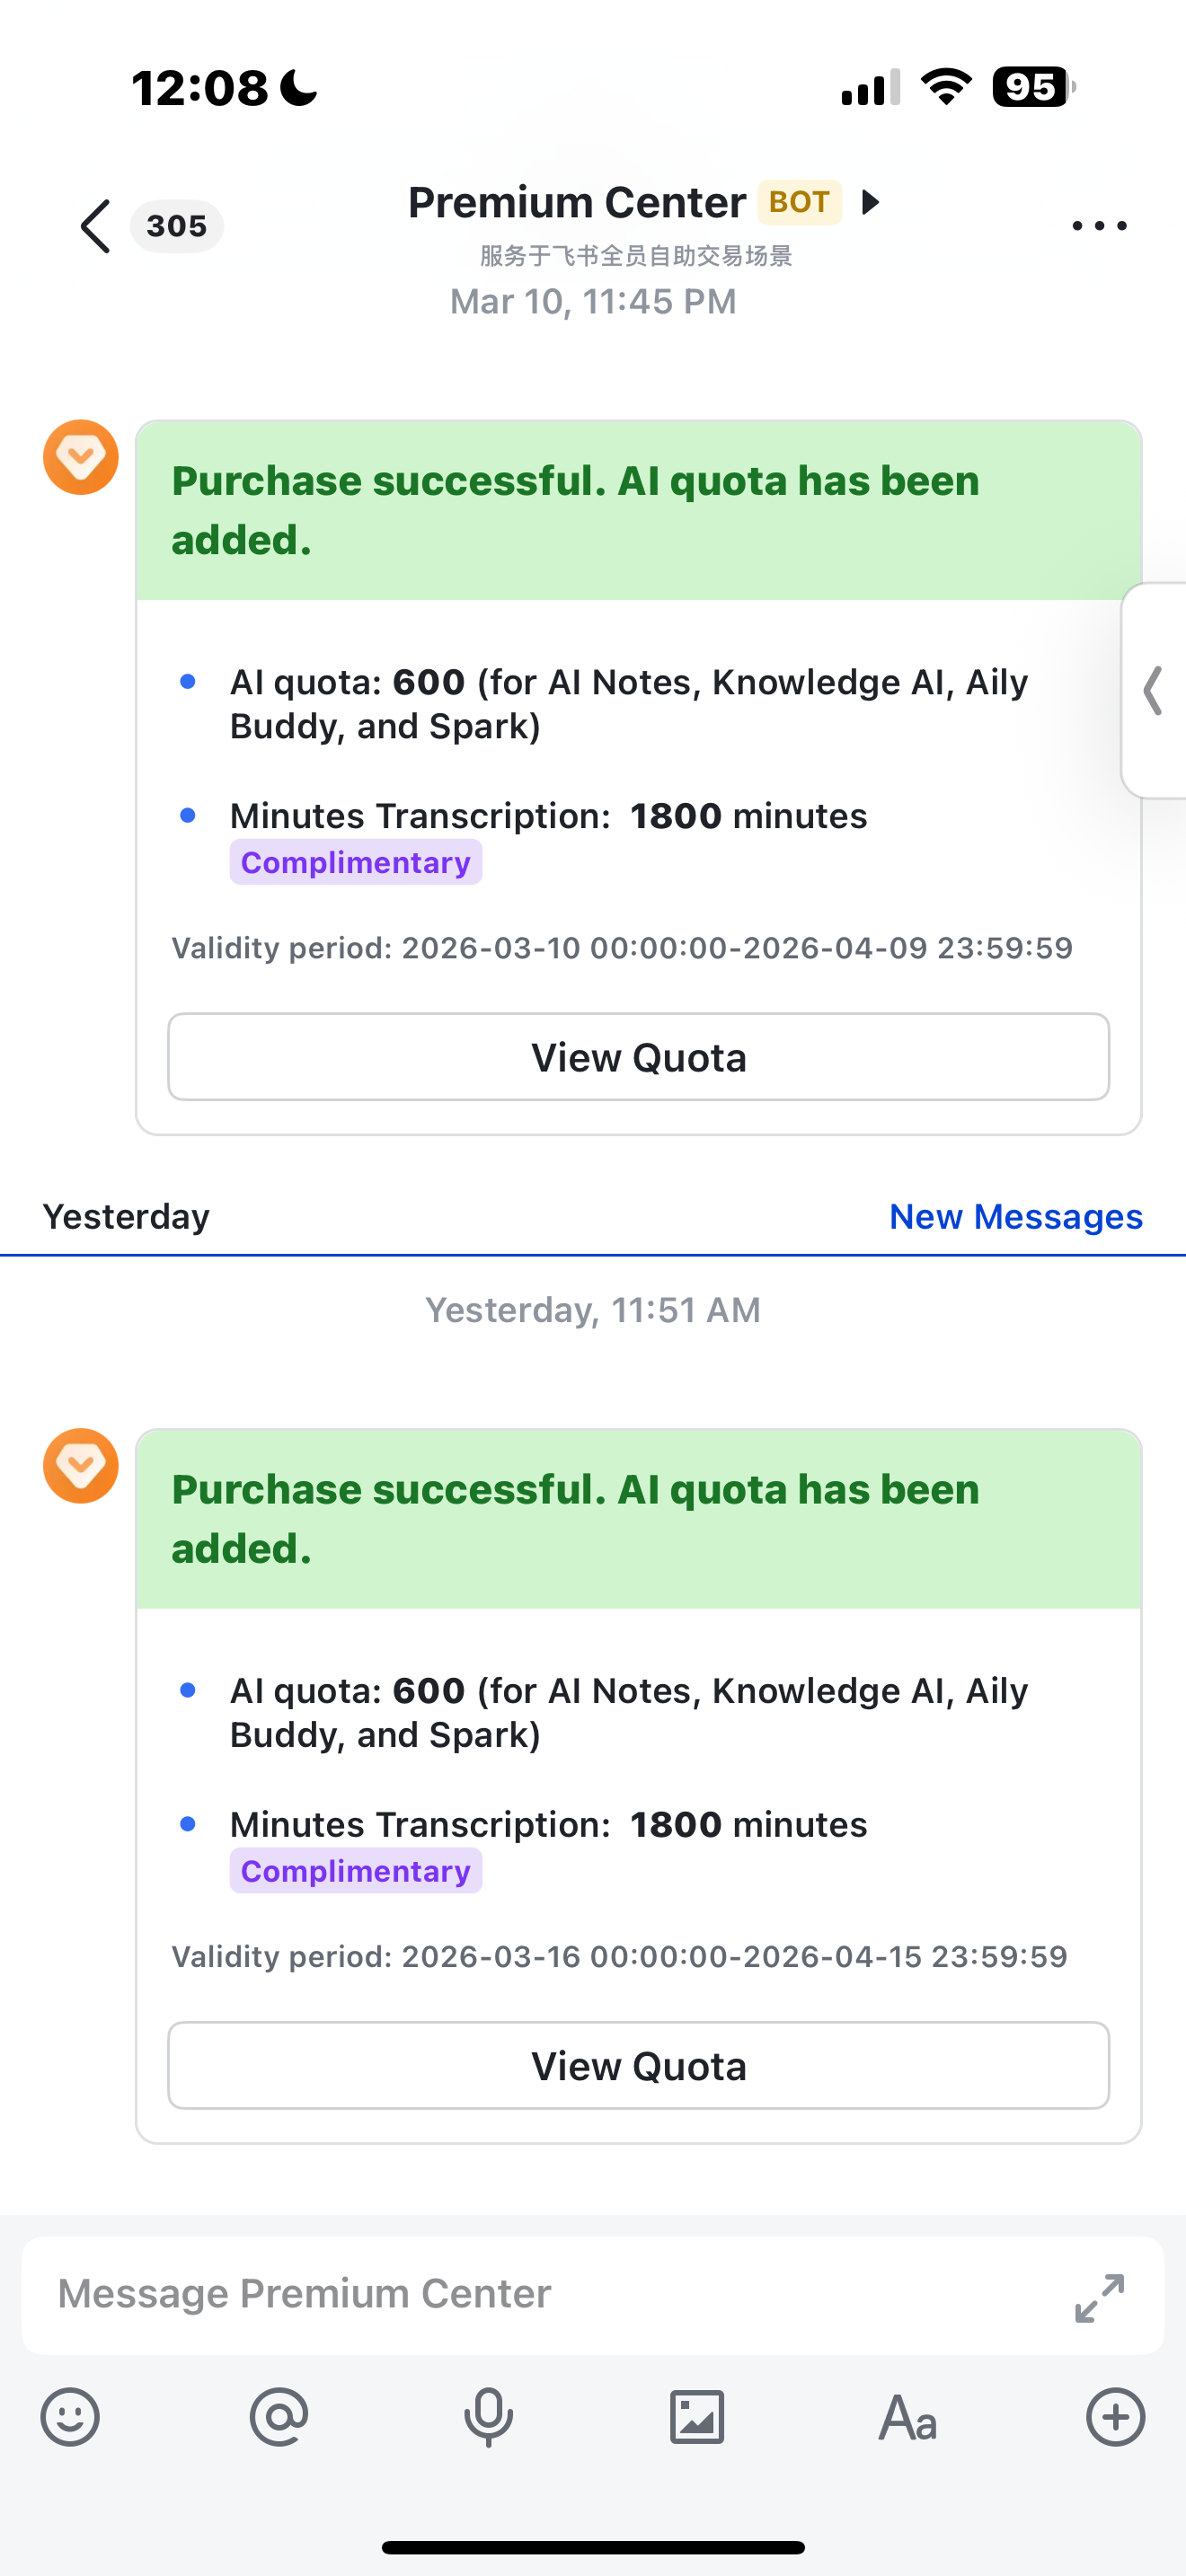Focus the Message Premium Center field

(540, 2294)
